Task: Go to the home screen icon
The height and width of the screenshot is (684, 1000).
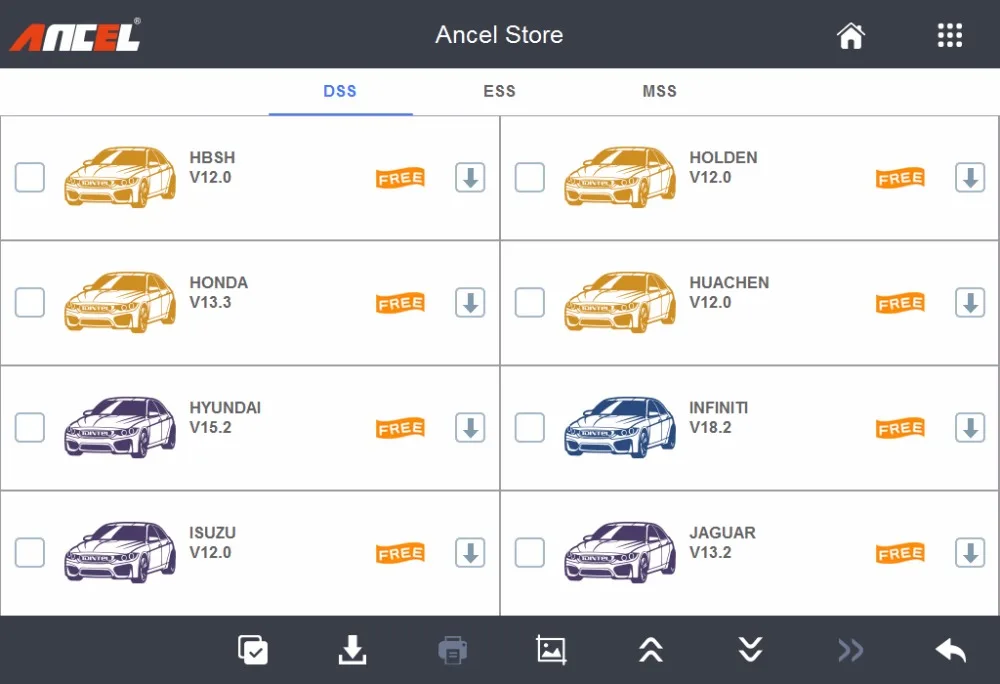Action: (851, 36)
